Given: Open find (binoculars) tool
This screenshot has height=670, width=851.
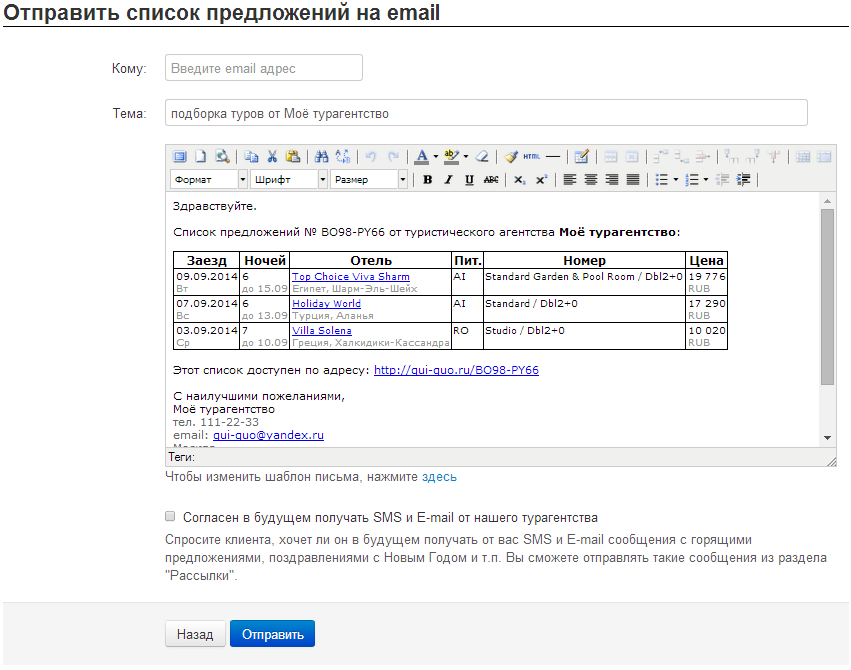Looking at the screenshot, I should coord(321,156).
